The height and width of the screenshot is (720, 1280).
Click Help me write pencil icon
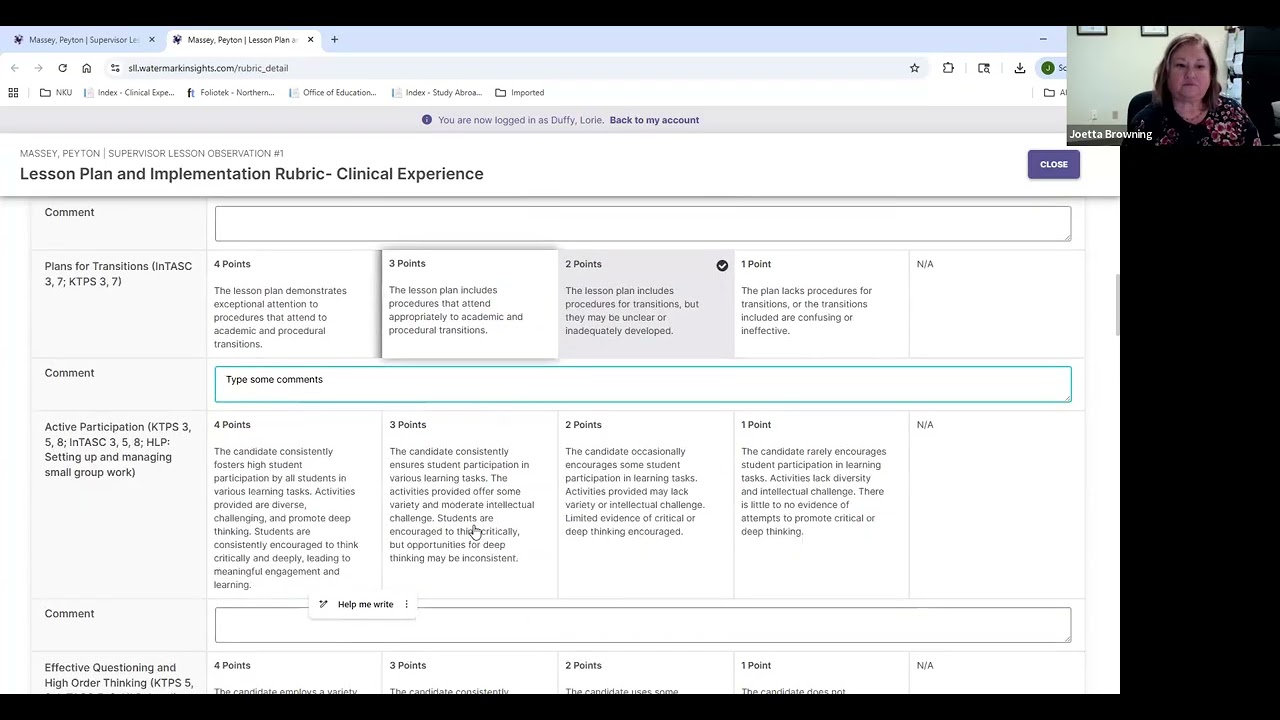(323, 604)
